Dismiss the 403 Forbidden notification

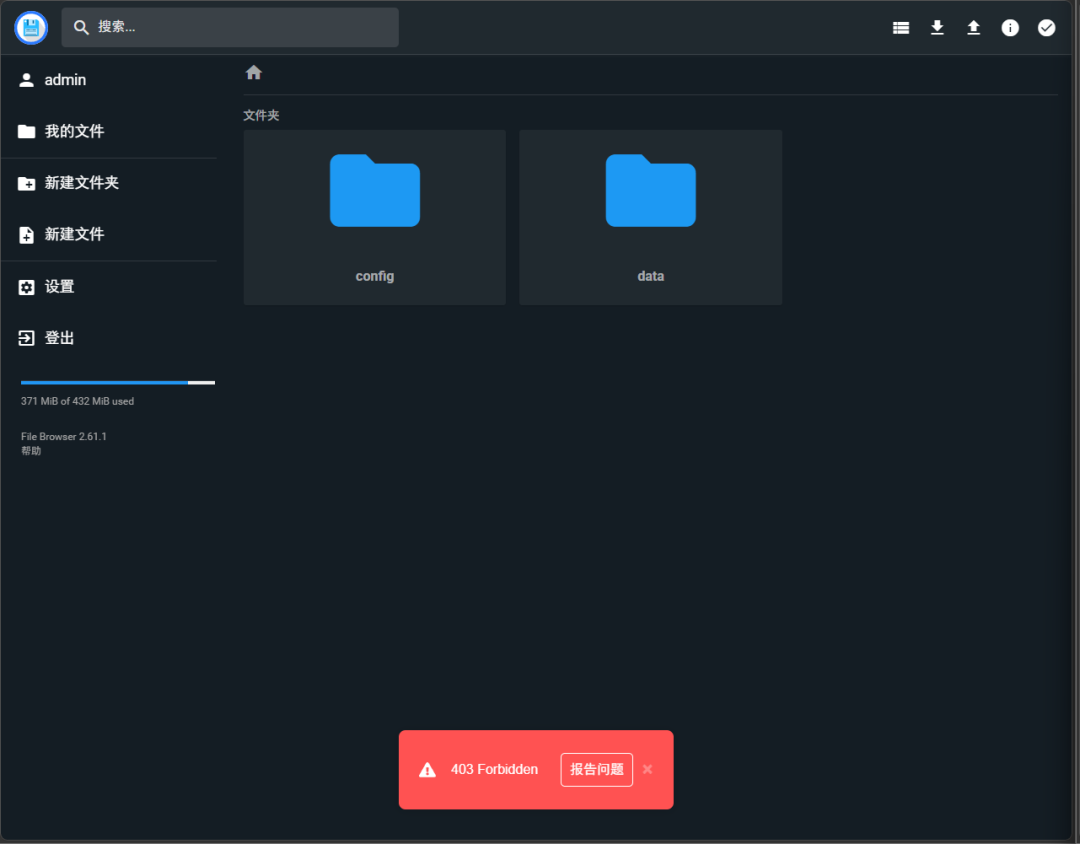tap(647, 769)
